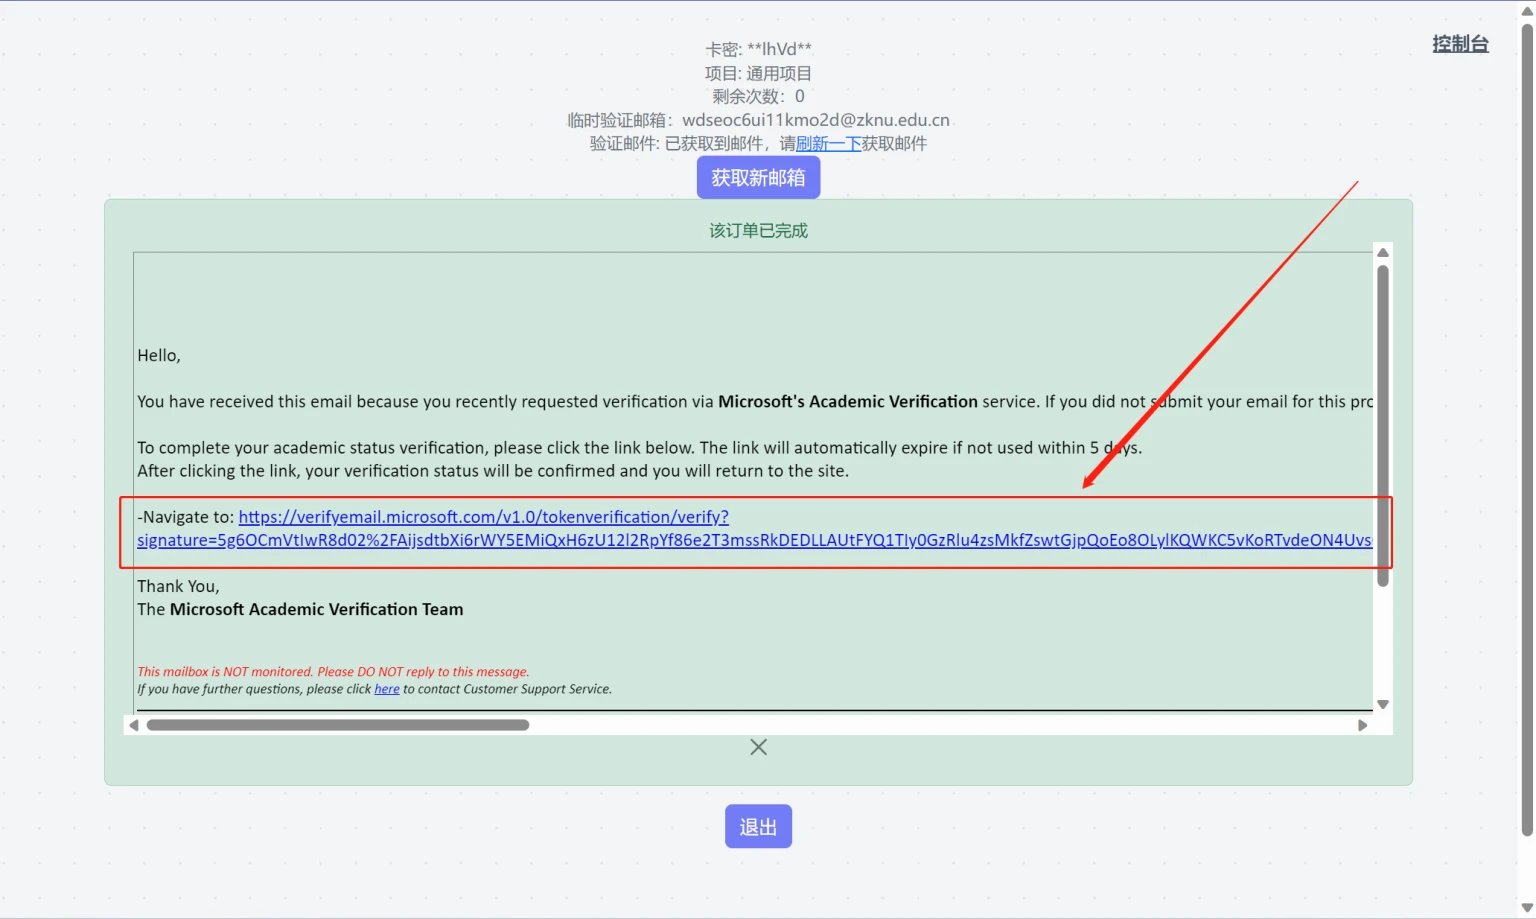Click the 获取新邮箱 button
The width and height of the screenshot is (1536, 919).
click(758, 178)
